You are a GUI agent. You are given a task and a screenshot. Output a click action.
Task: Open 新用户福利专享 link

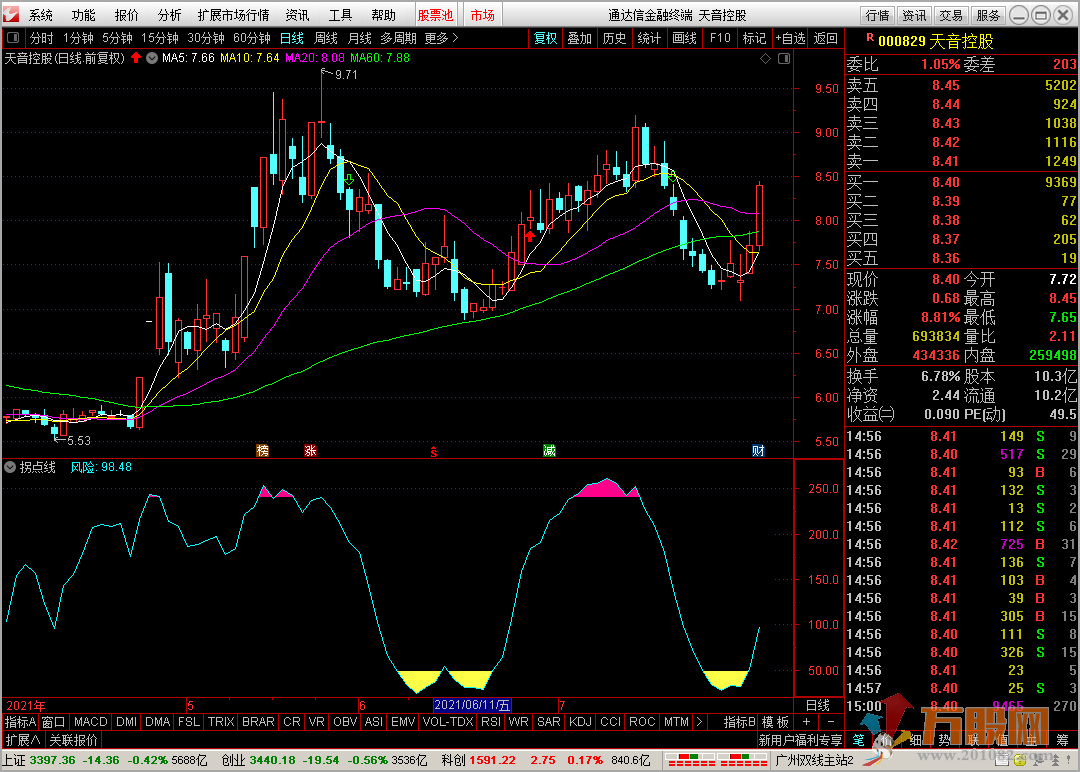click(800, 740)
